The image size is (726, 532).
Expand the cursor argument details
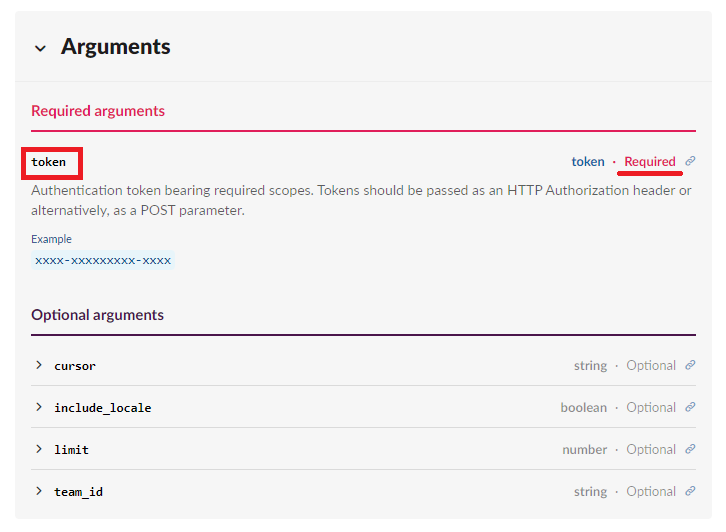coord(39,366)
